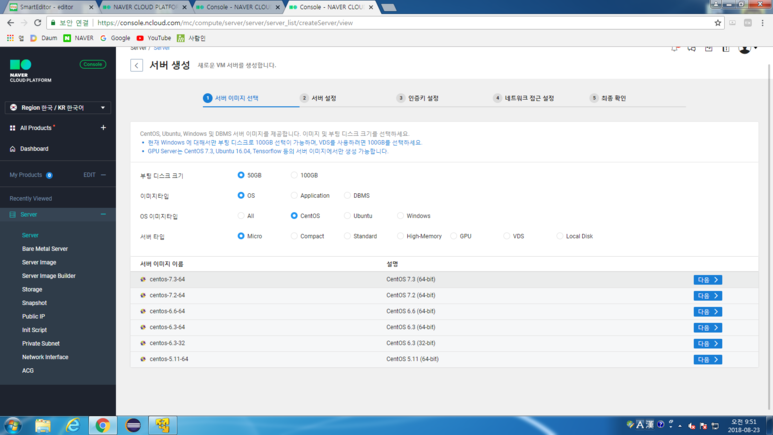Choose High-Memory server type
Screen dimensions: 773x435
click(x=400, y=236)
